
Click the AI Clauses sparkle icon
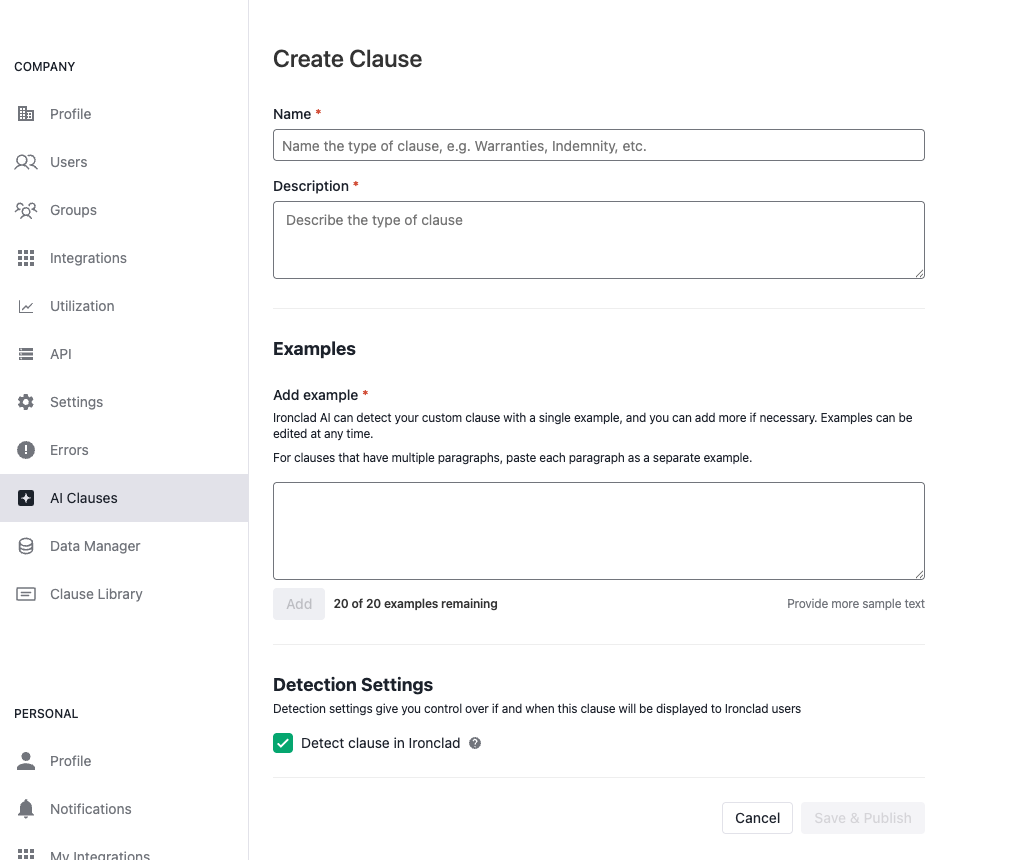[26, 498]
